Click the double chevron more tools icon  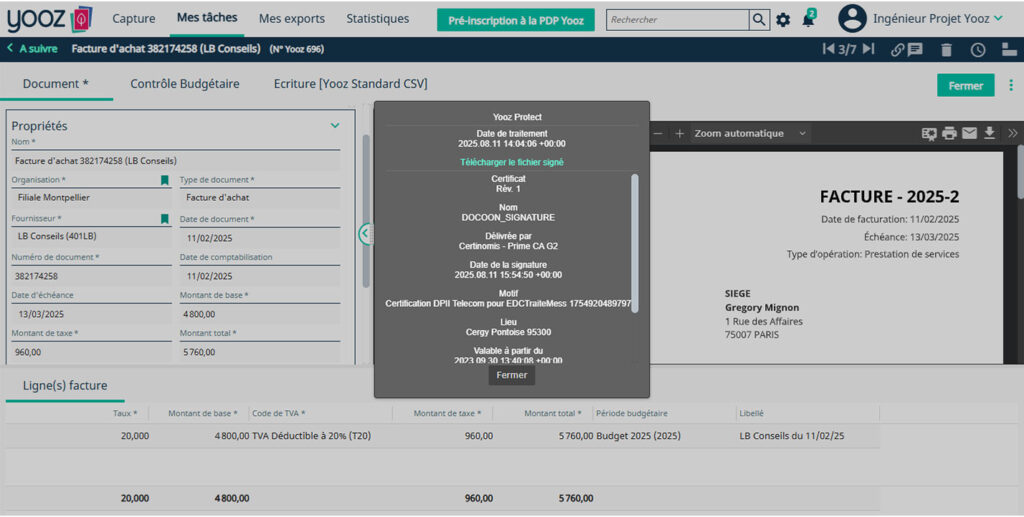1012,133
